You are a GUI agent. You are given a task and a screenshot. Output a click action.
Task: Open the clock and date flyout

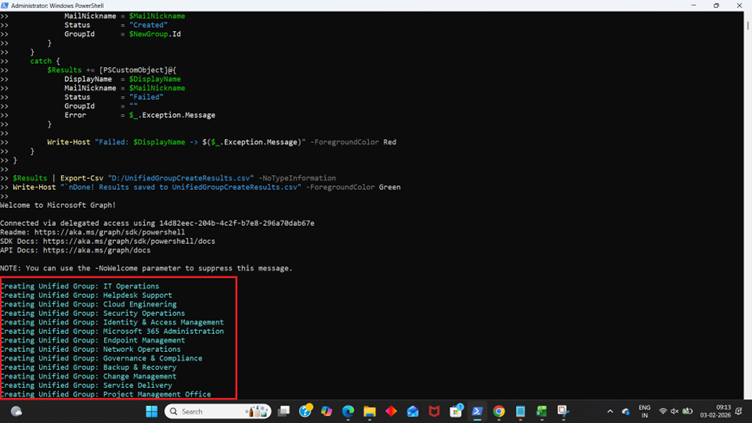tap(722, 411)
